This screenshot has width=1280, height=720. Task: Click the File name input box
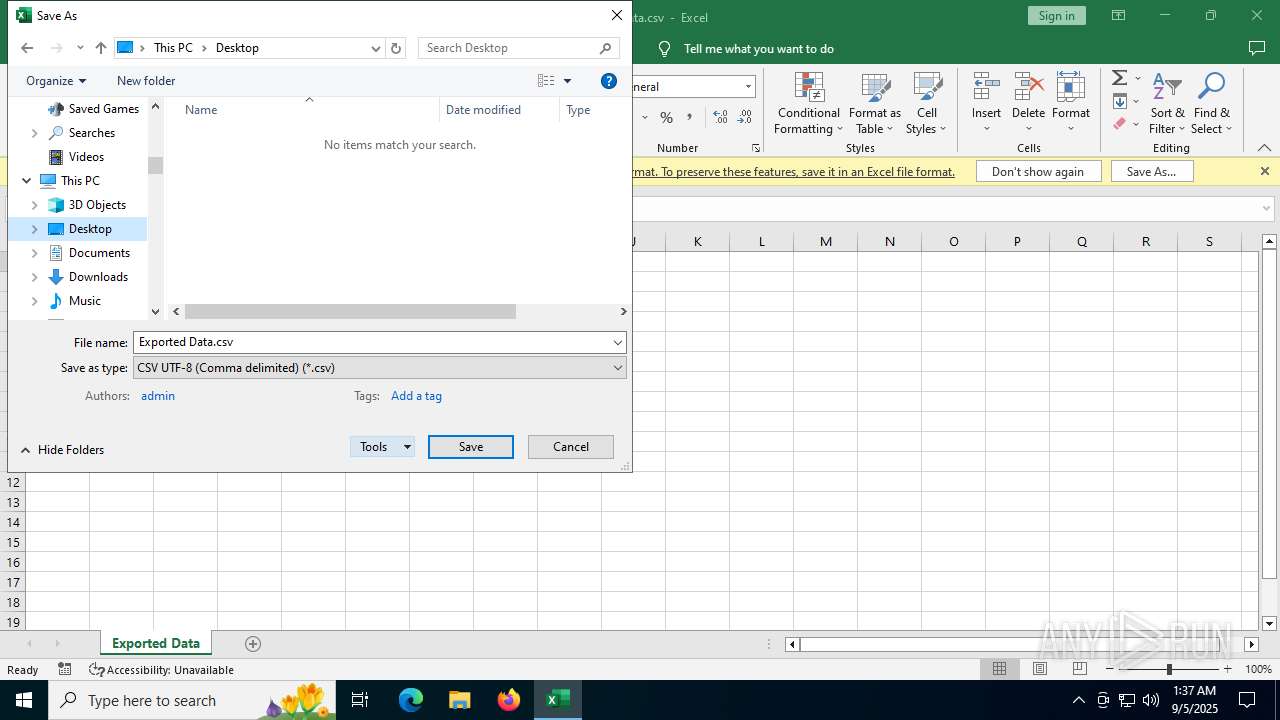372,342
